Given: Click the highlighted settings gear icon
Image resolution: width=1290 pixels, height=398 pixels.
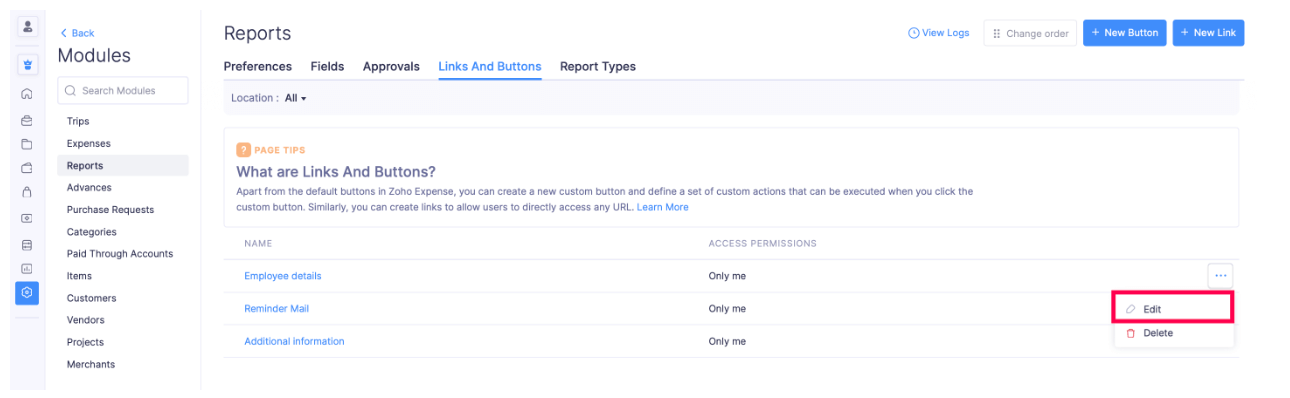Looking at the screenshot, I should click(27, 293).
